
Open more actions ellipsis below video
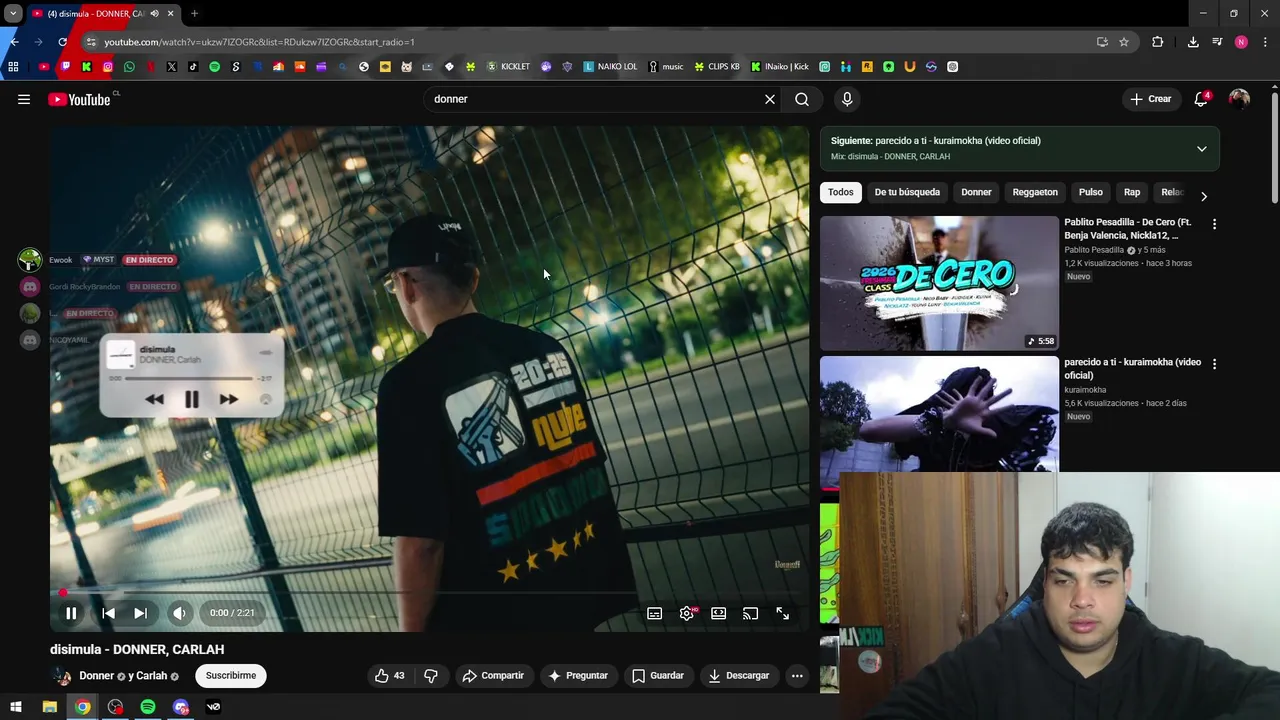click(797, 676)
